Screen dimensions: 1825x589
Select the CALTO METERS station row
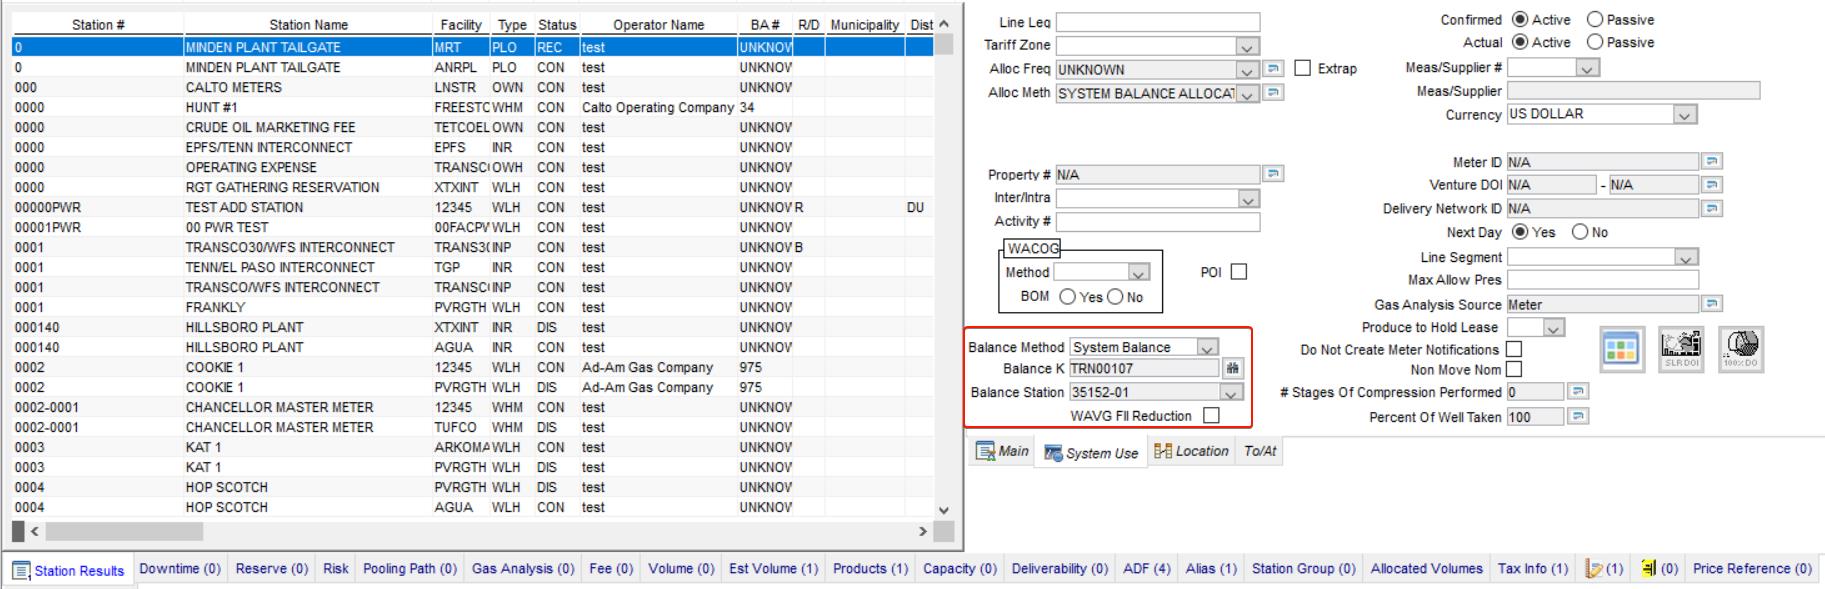tap(233, 87)
